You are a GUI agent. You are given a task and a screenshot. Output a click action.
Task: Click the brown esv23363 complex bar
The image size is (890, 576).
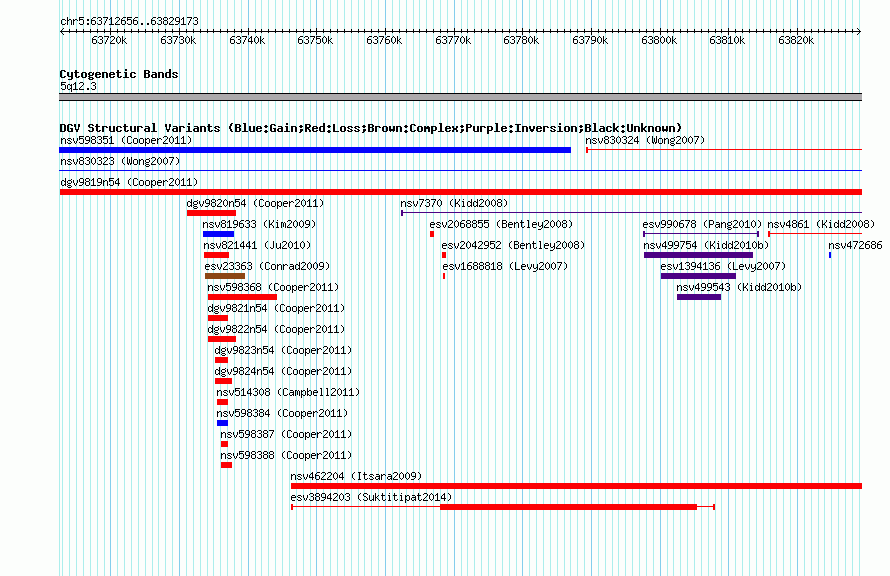(225, 276)
